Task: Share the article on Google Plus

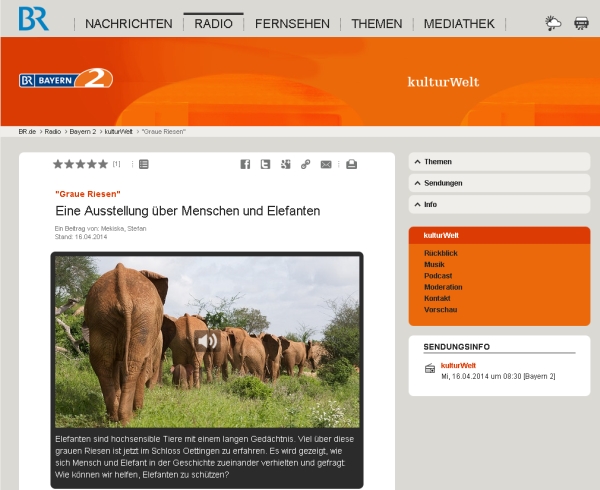Action: 285,164
